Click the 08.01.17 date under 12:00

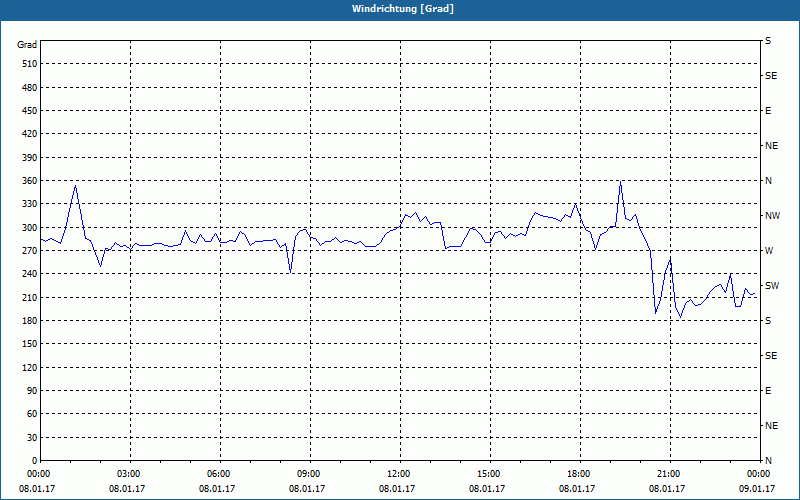(397, 489)
